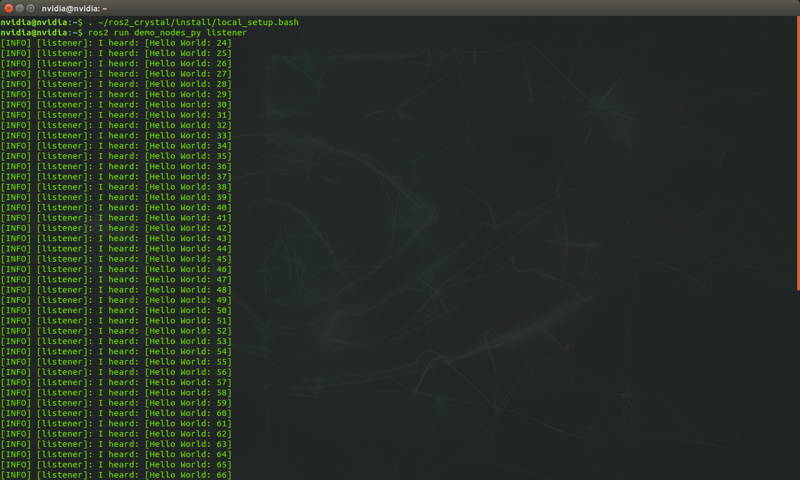800x480 pixels.
Task: Select the line Hello World: 52
Action: (x=116, y=331)
